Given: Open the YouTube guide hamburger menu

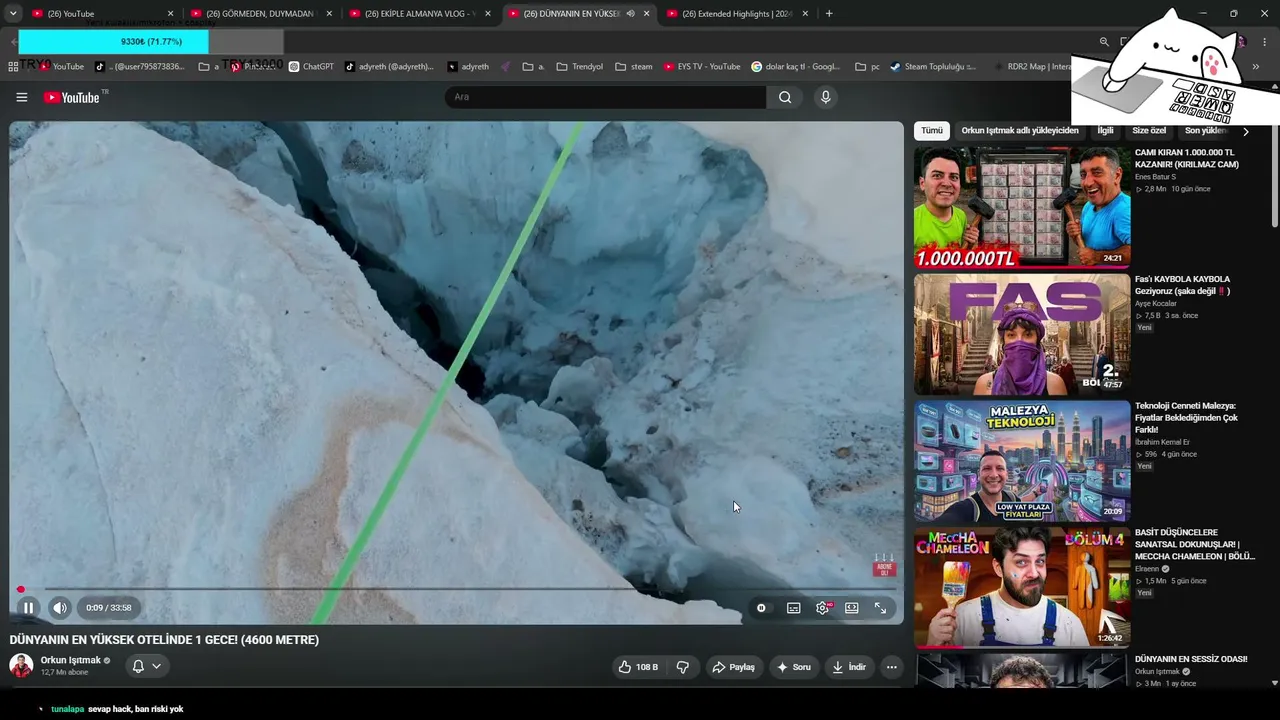Looking at the screenshot, I should 22,97.
